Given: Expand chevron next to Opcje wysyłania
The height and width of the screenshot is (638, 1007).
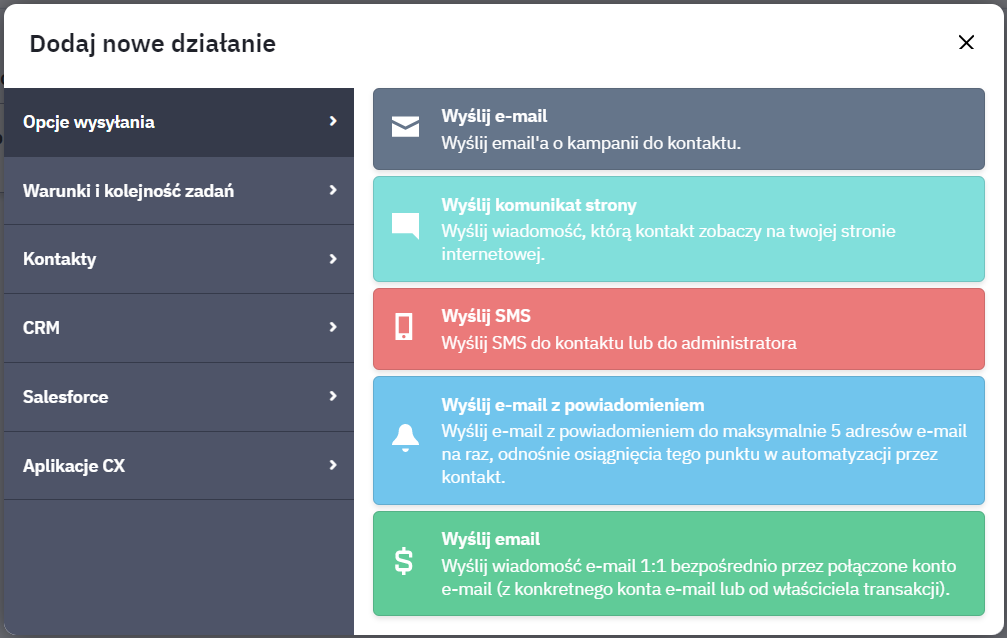Looking at the screenshot, I should 333,121.
